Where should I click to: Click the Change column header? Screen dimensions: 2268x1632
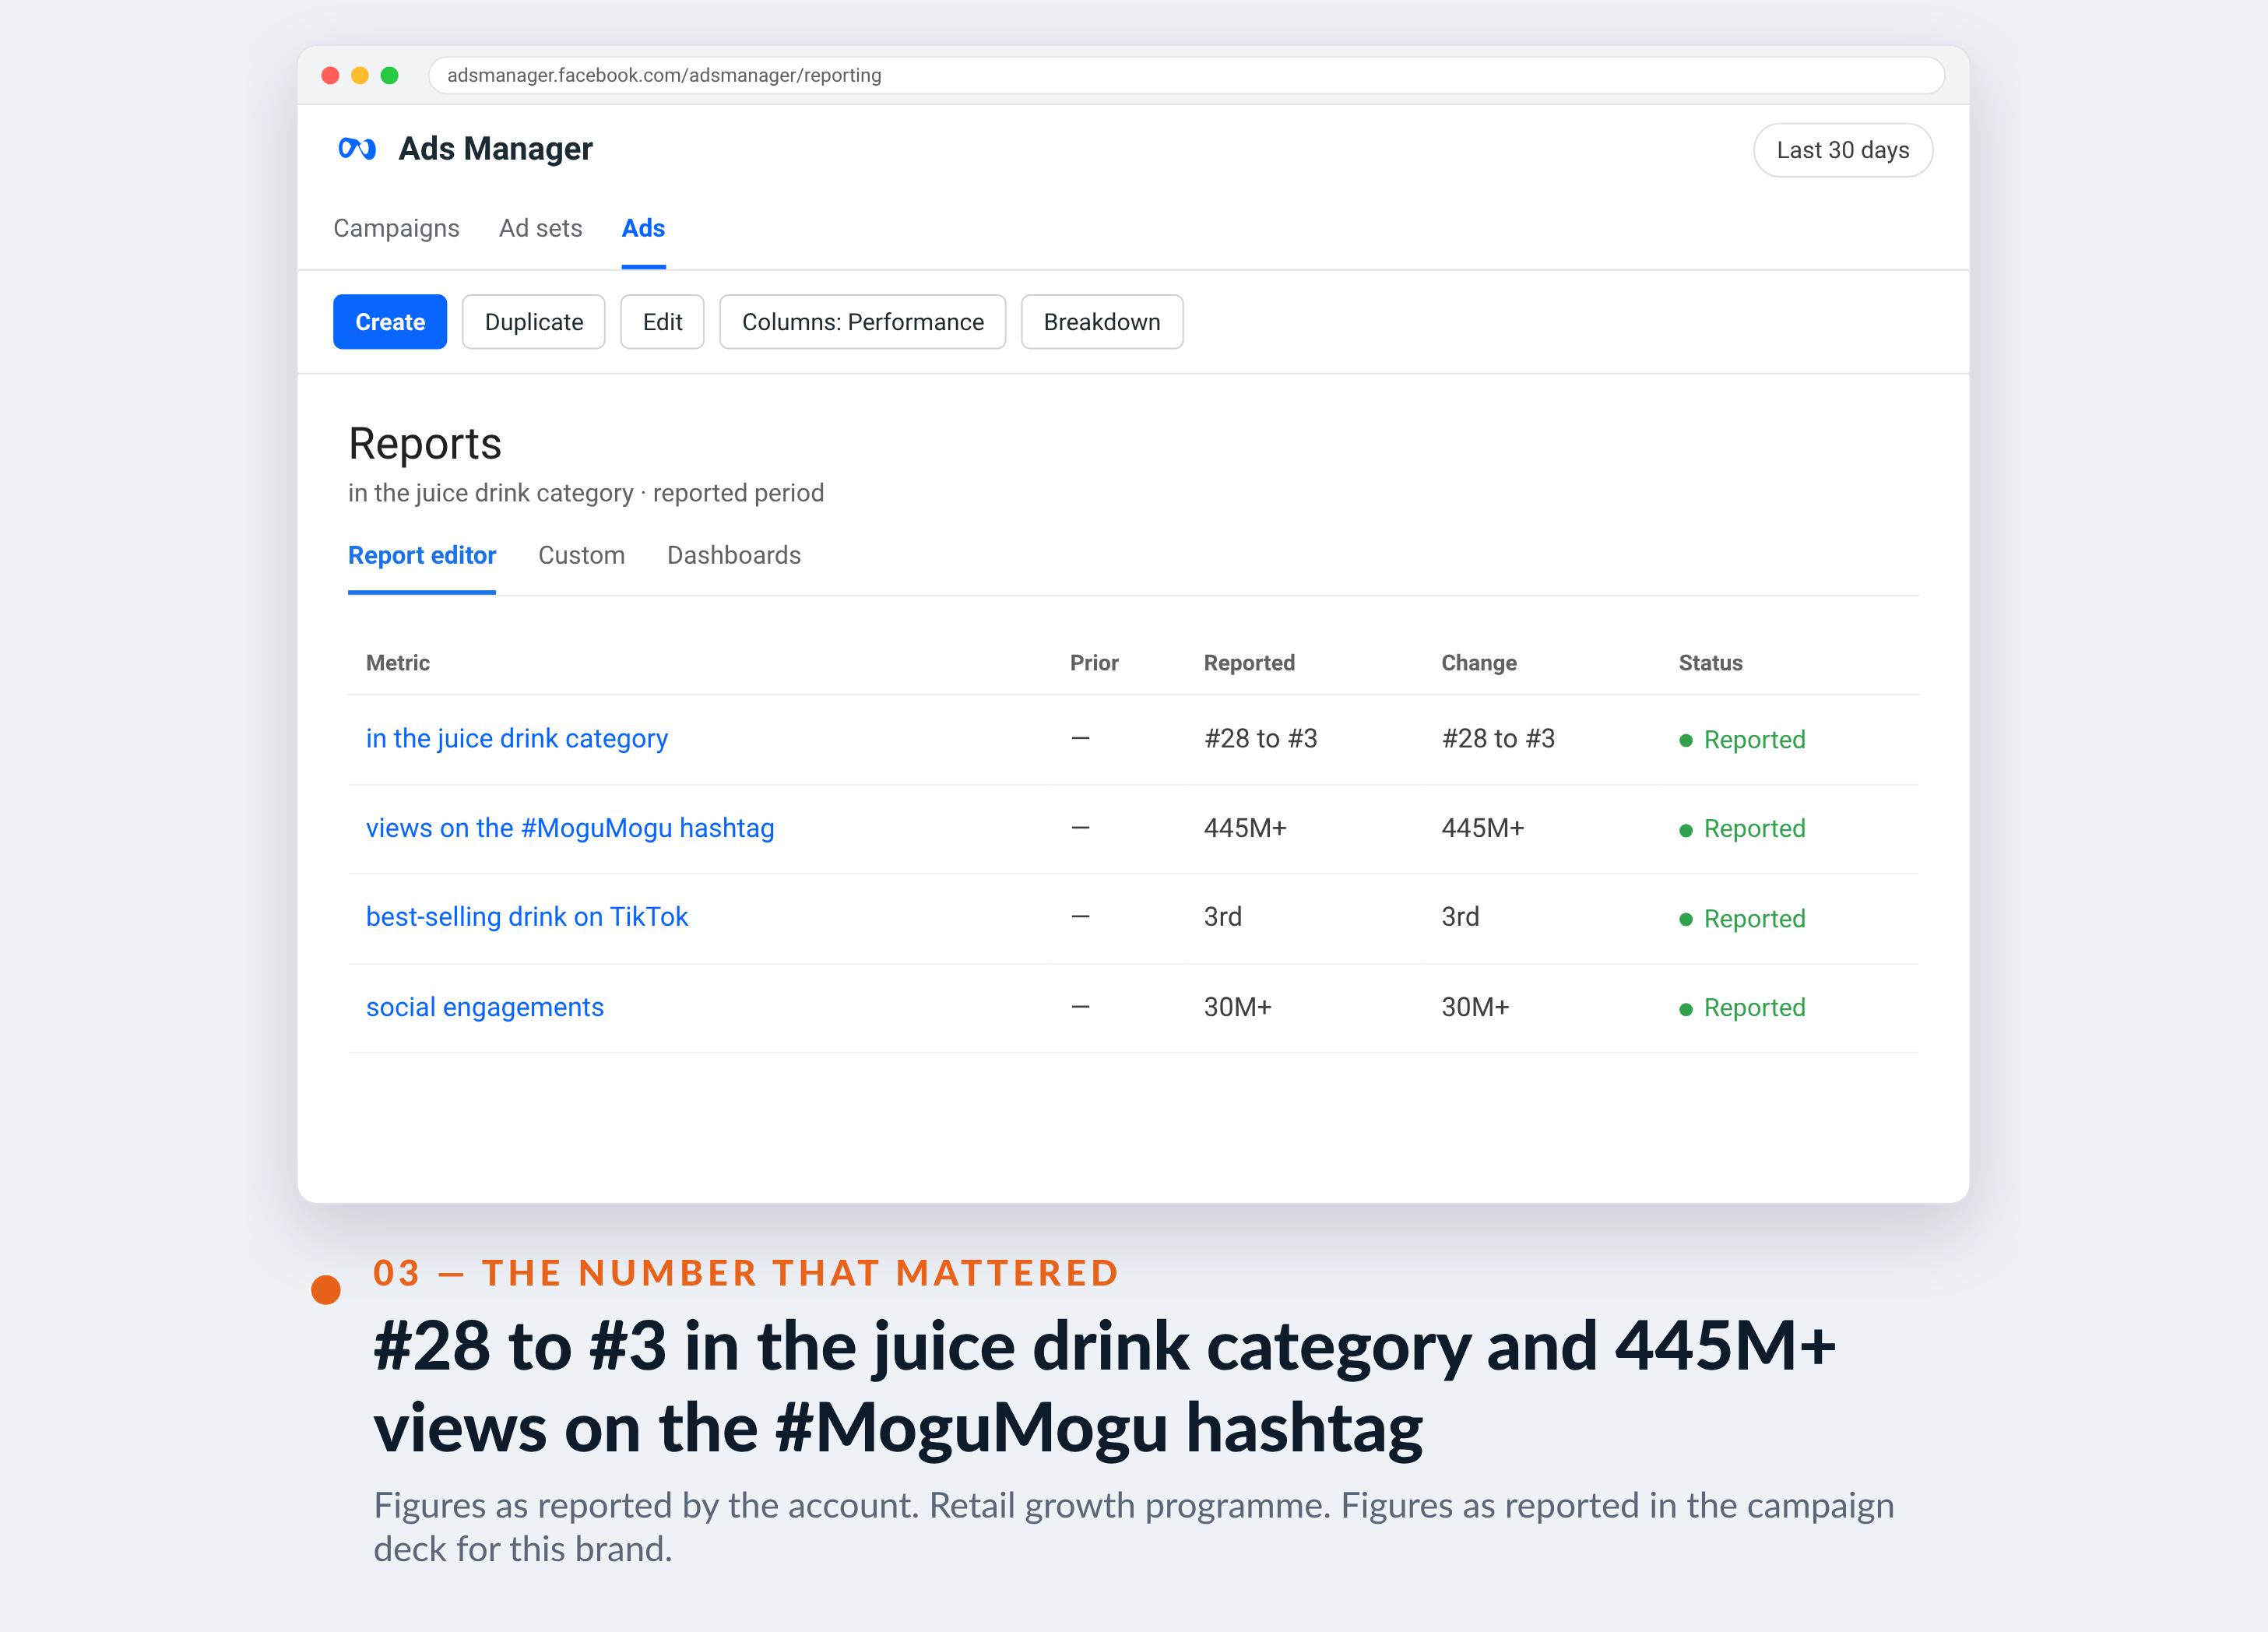click(x=1478, y=663)
